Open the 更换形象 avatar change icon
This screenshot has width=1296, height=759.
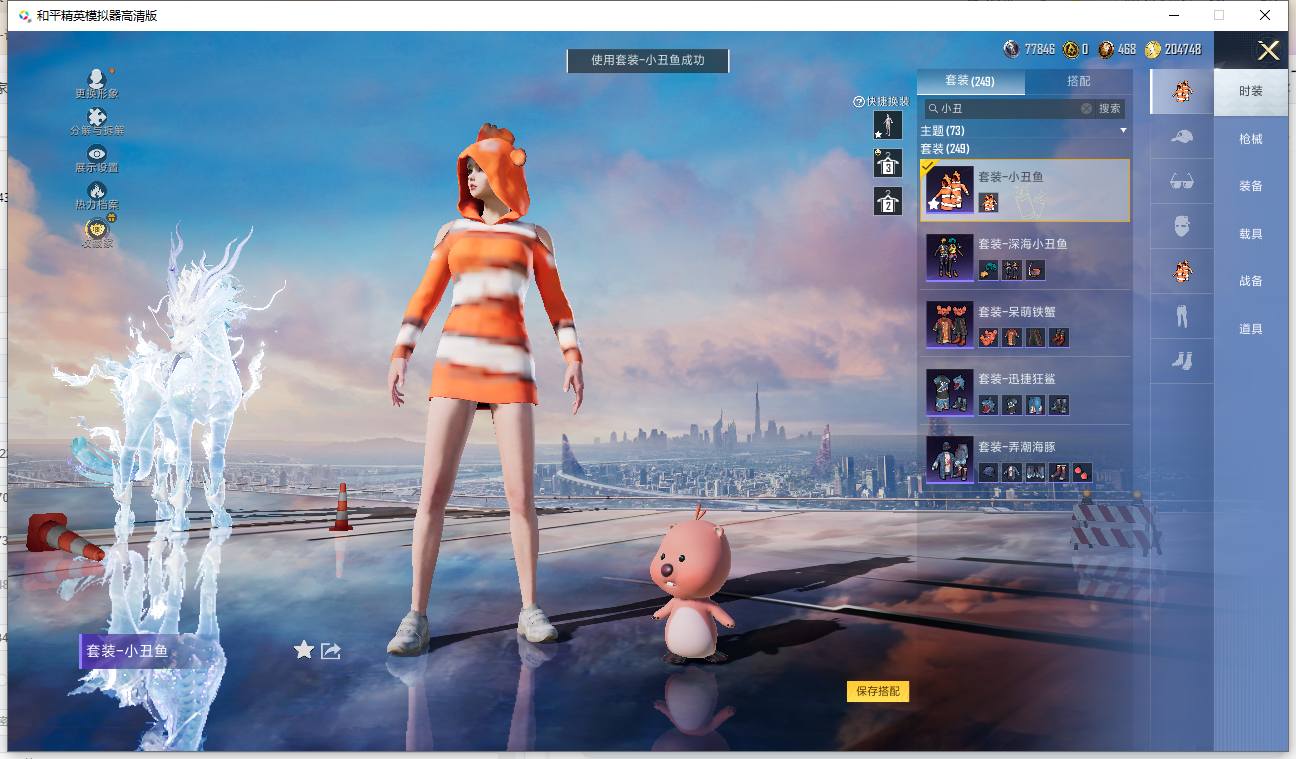point(96,79)
